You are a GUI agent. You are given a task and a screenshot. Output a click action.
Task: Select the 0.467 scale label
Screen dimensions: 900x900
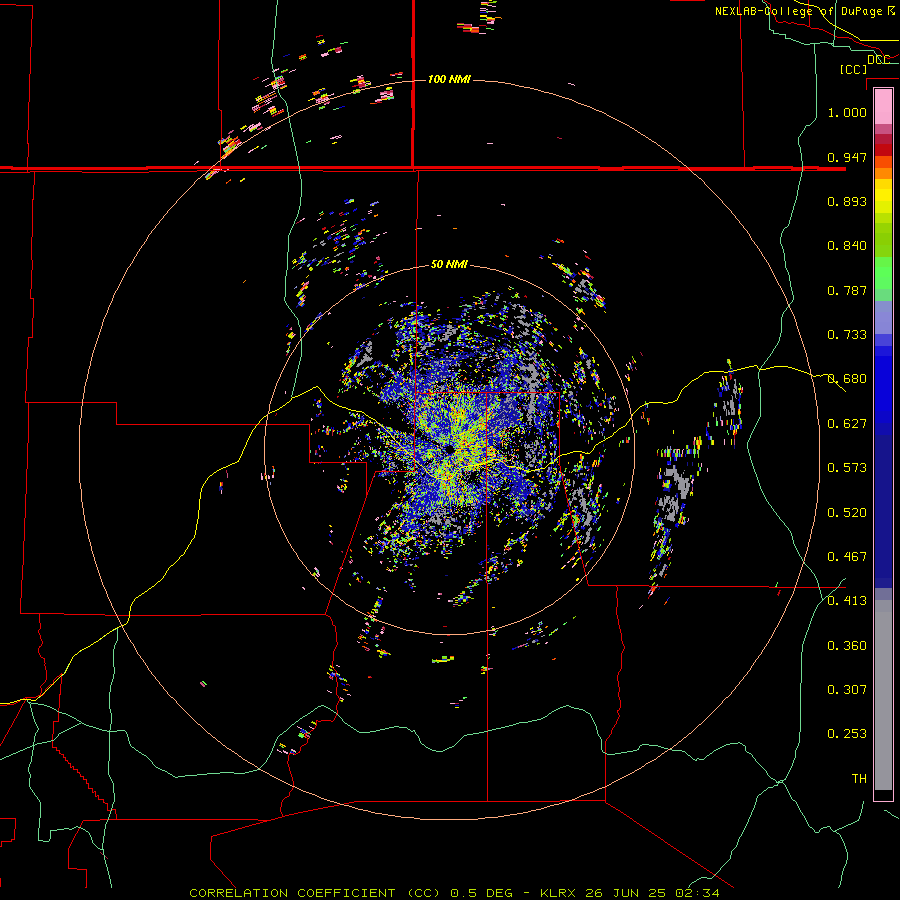(847, 556)
